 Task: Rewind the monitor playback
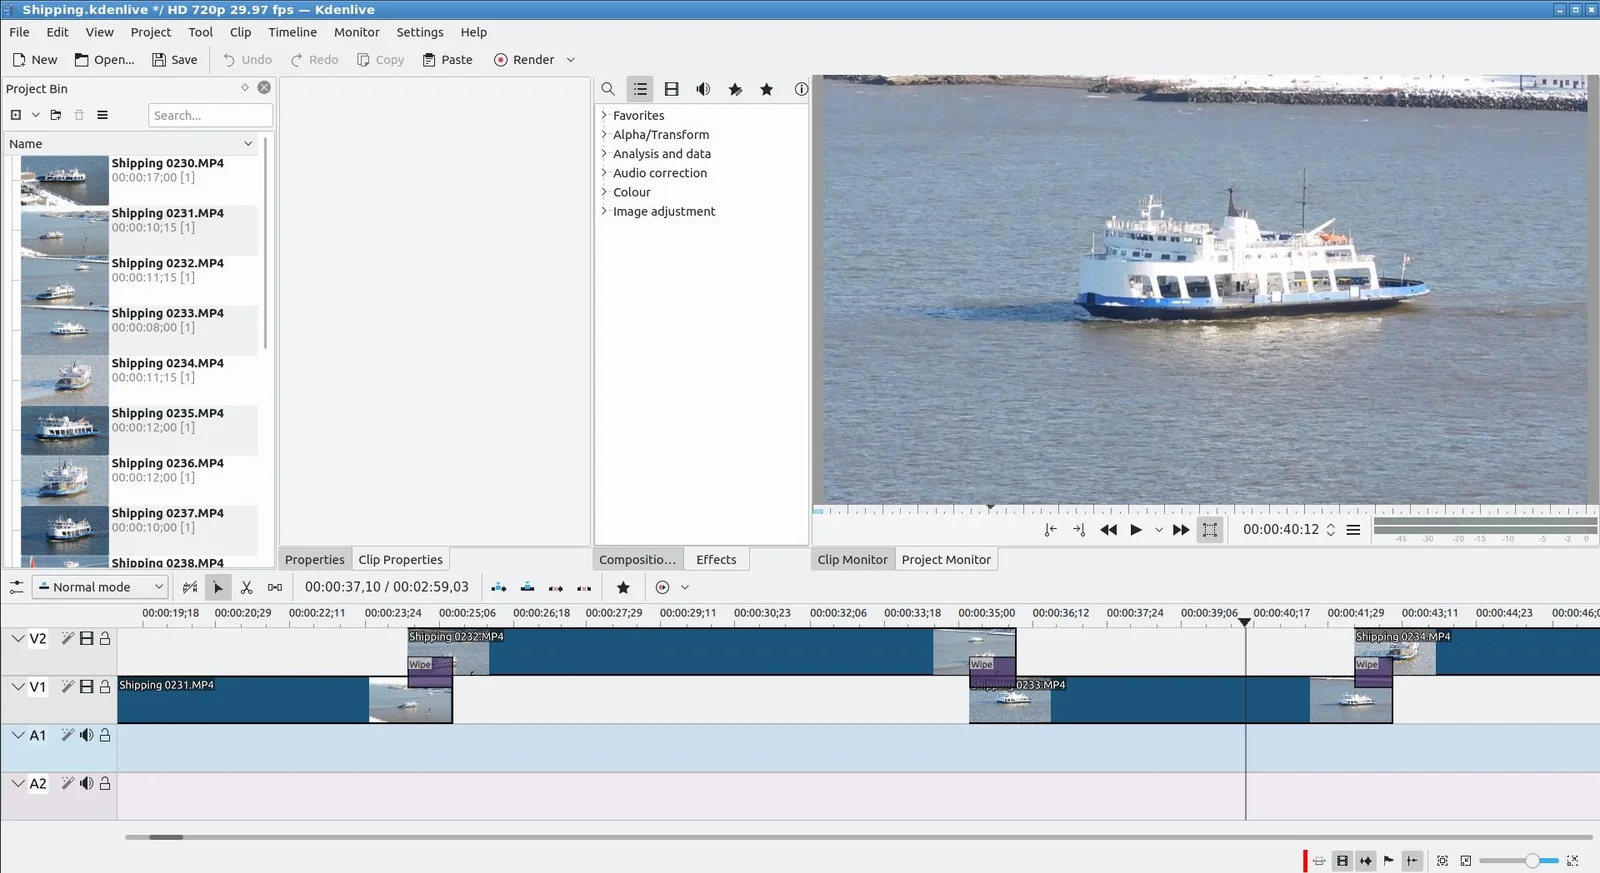click(1108, 530)
